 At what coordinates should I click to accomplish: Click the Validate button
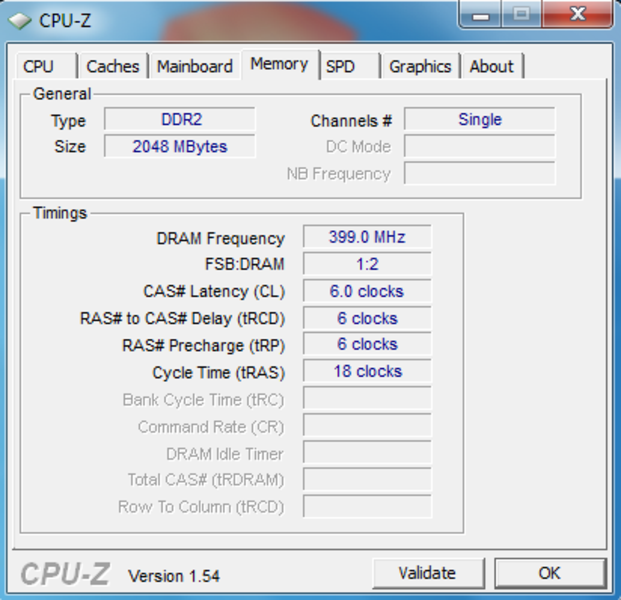click(428, 573)
